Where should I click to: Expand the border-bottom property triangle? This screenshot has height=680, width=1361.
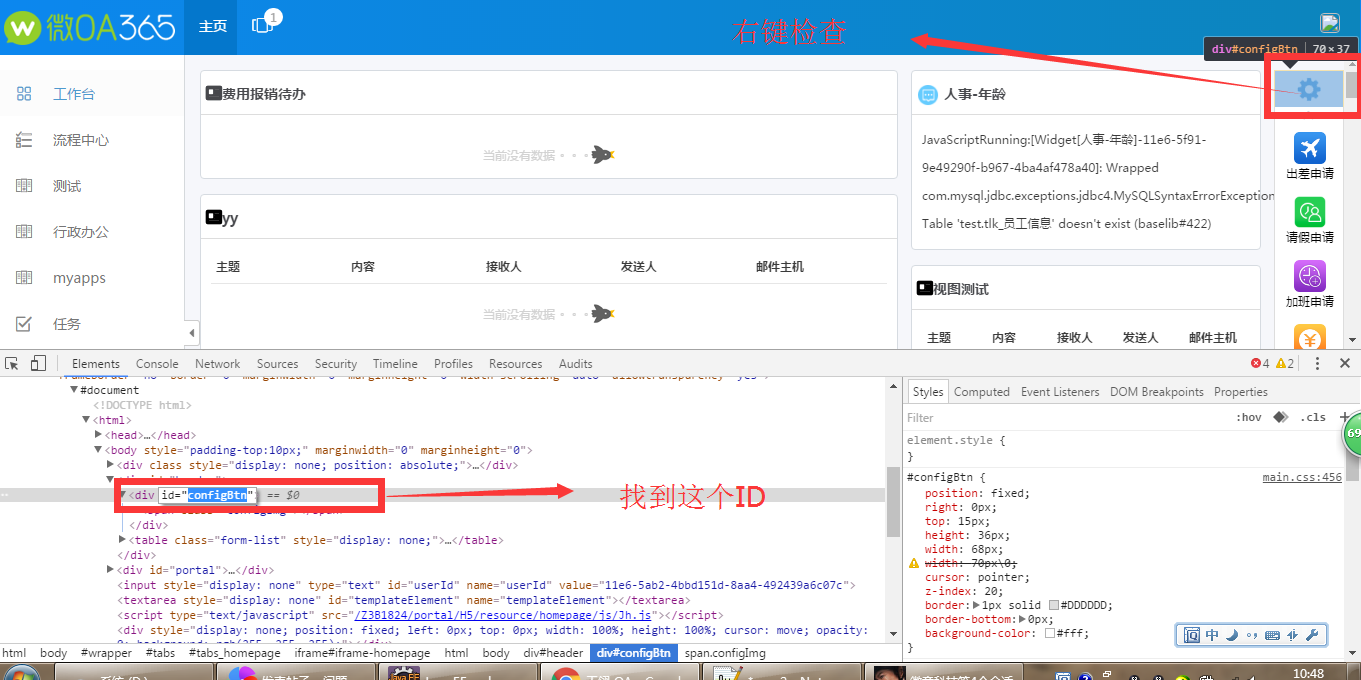tap(1022, 619)
